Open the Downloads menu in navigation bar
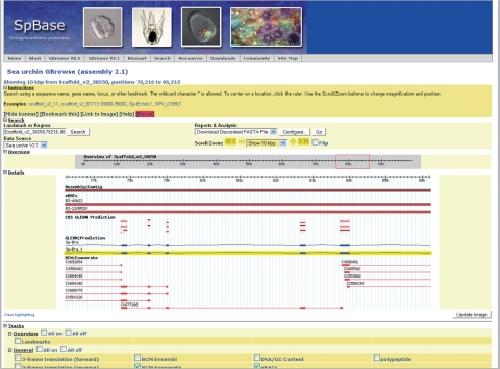The width and height of the screenshot is (500, 369). (222, 58)
